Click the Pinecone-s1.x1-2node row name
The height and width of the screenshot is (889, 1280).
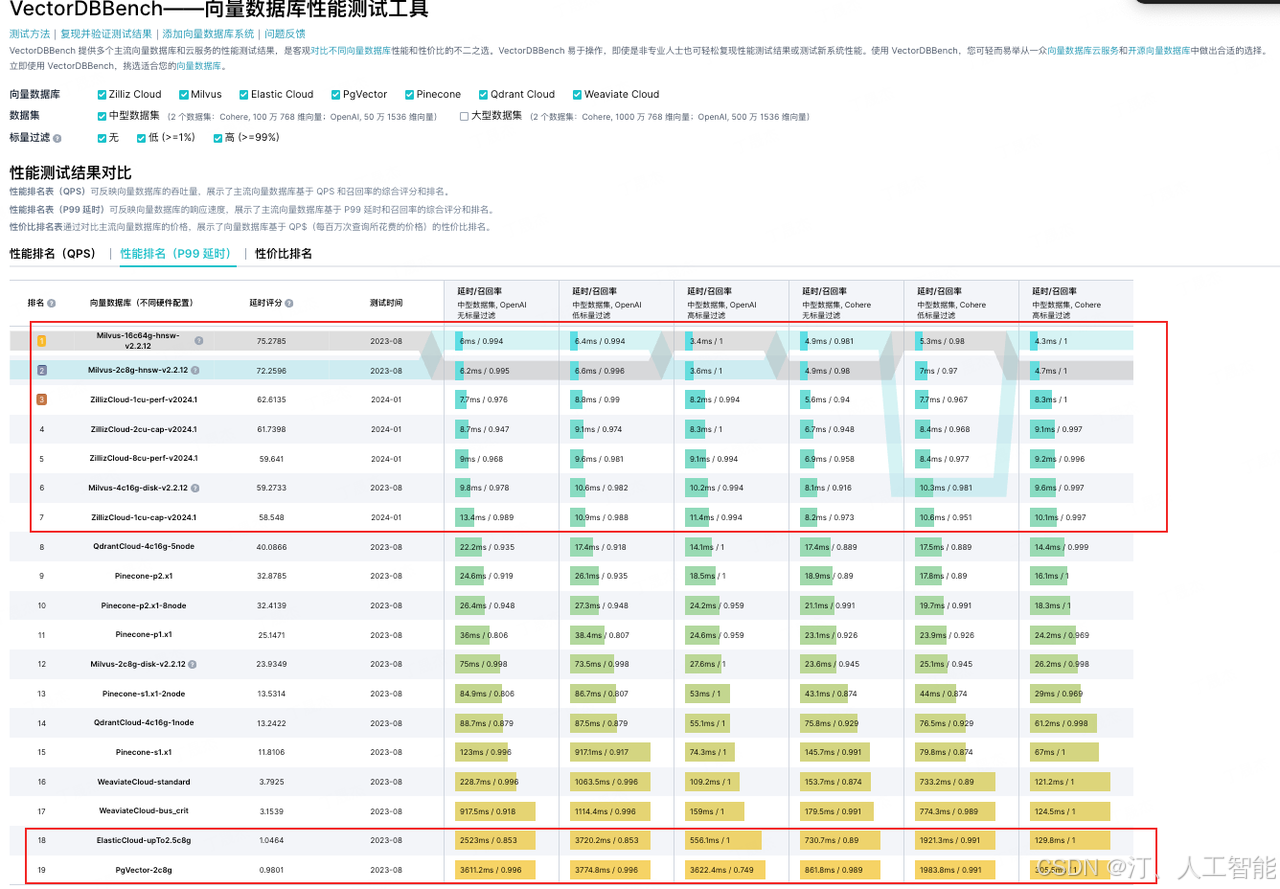(x=143, y=694)
